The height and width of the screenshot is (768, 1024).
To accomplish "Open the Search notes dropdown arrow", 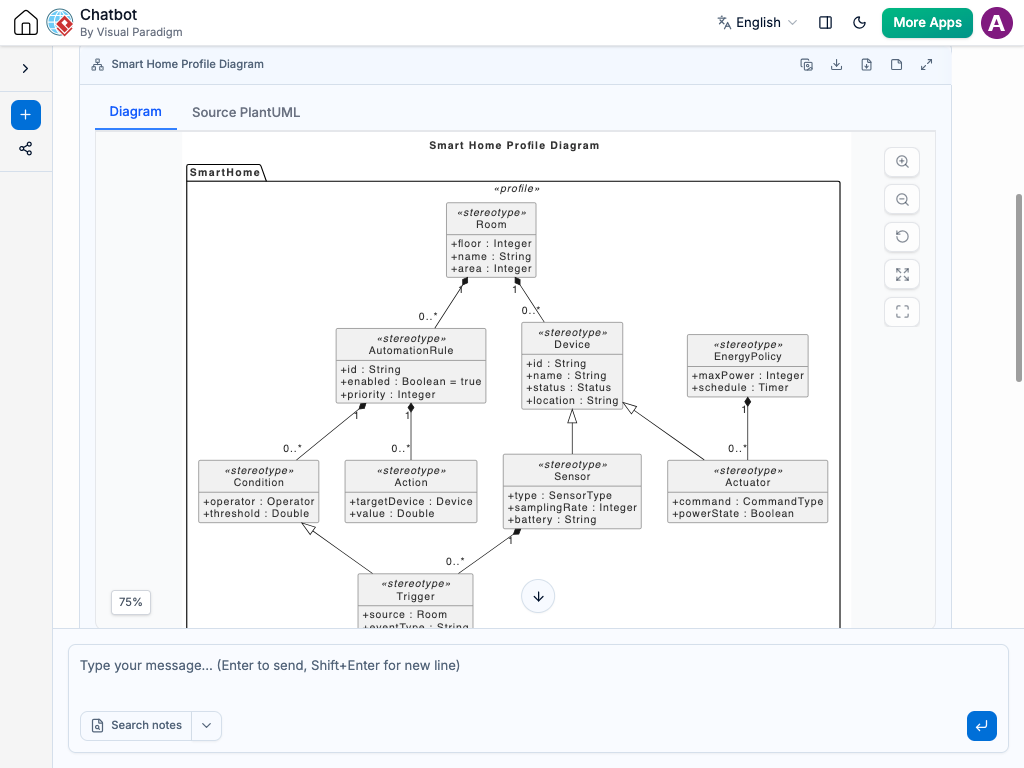I will click(206, 726).
